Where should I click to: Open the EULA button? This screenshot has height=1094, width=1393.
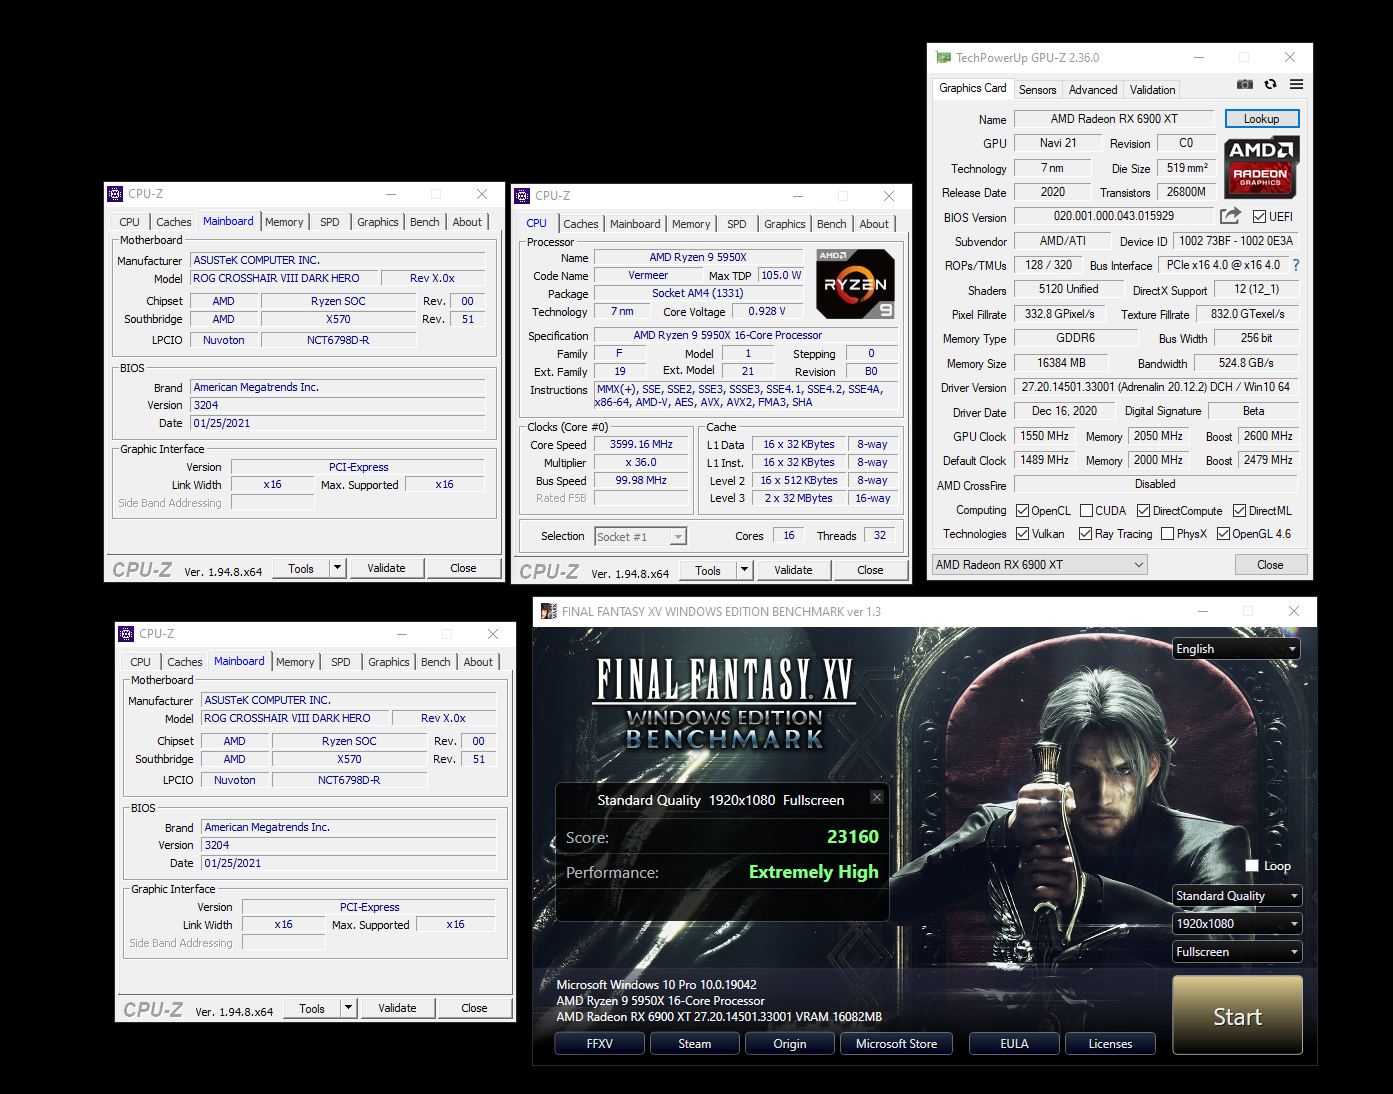click(x=1014, y=1044)
